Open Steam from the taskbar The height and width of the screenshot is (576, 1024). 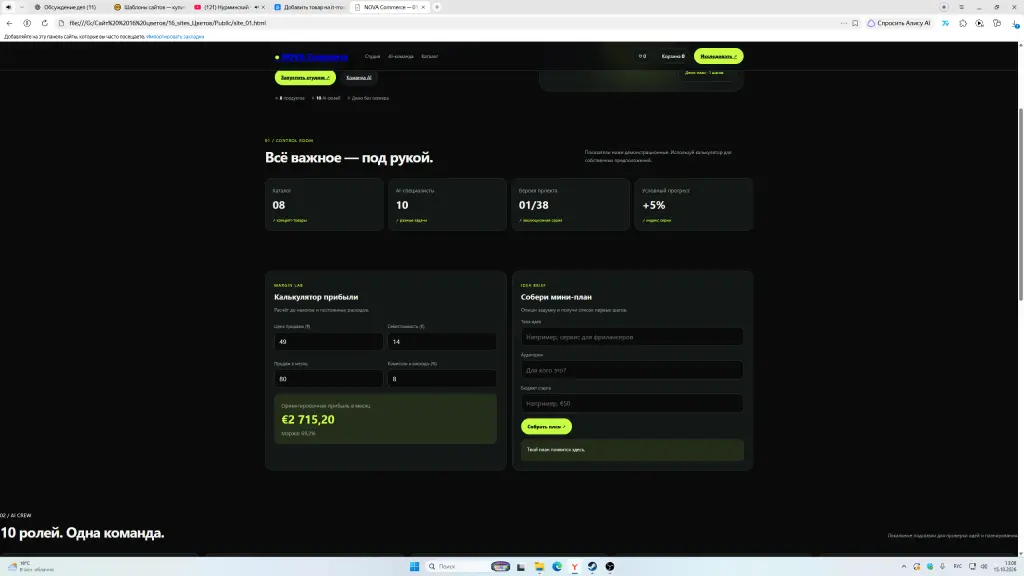[x=592, y=566]
